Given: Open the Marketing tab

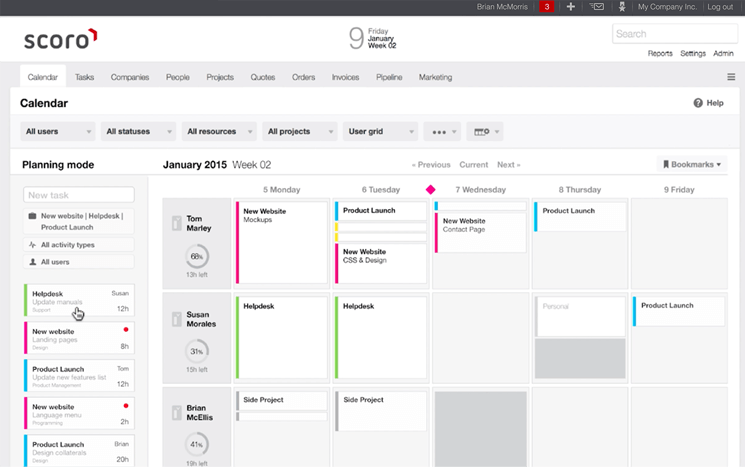Looking at the screenshot, I should click(x=435, y=77).
